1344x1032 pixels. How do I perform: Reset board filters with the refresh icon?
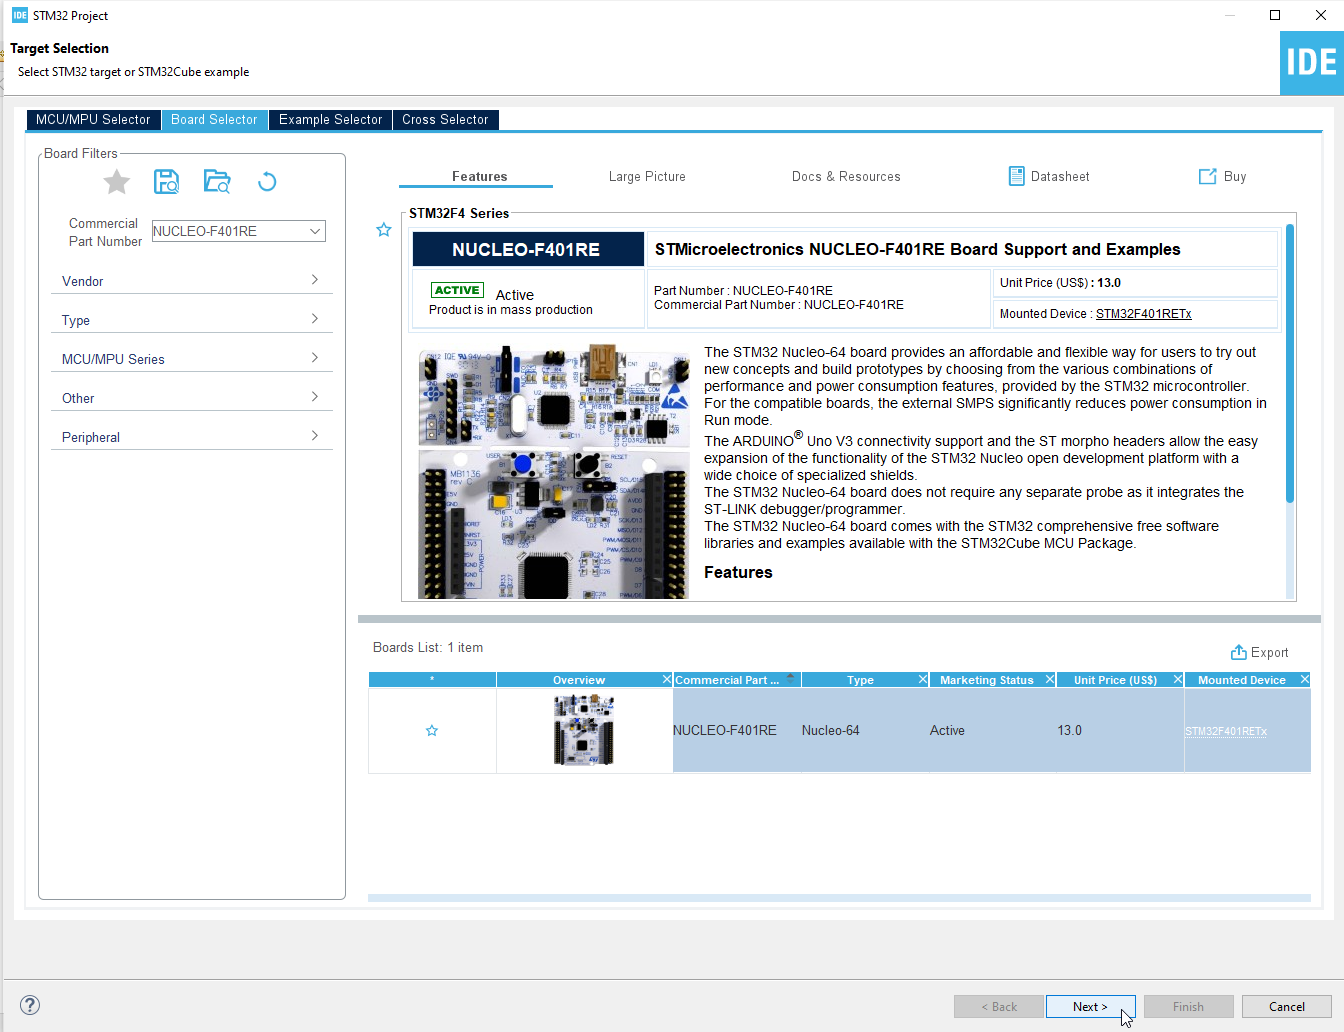click(x=267, y=182)
